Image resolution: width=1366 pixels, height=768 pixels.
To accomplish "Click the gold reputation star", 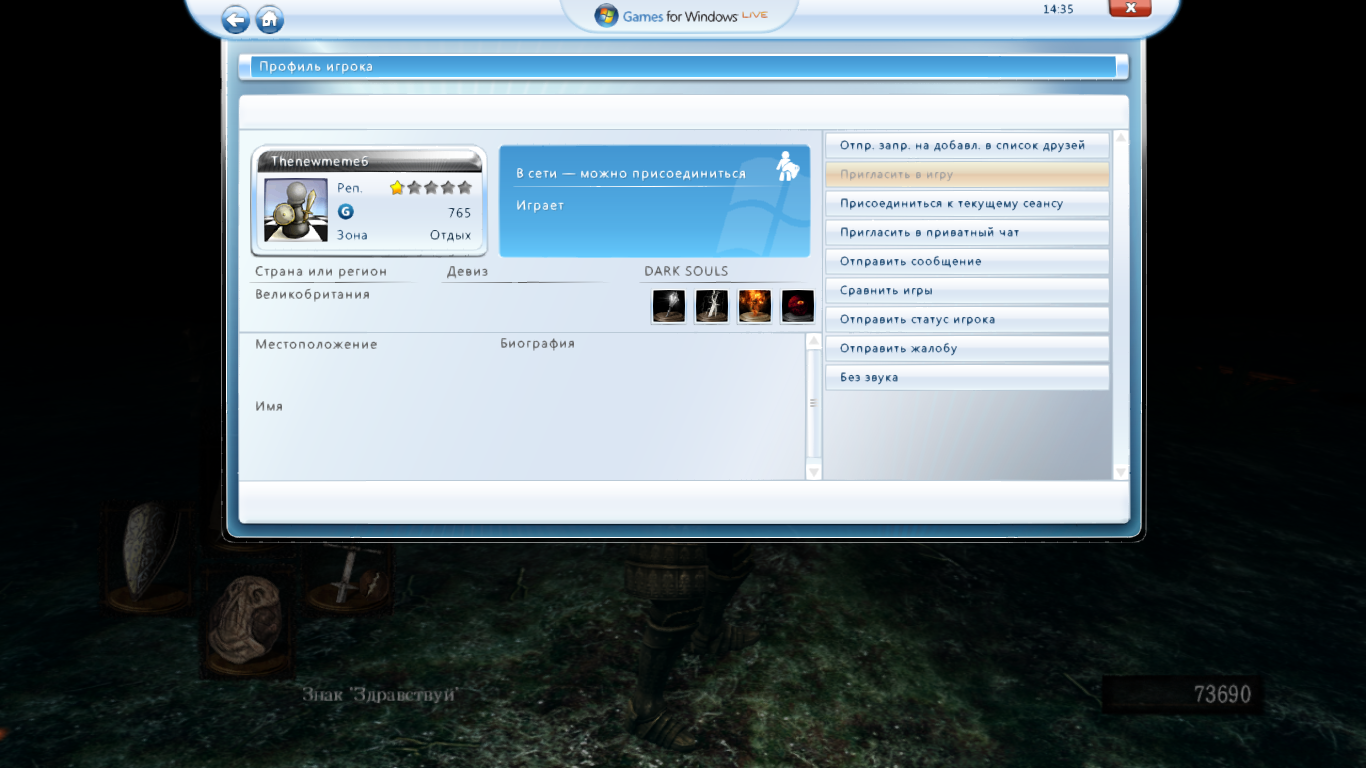I will coord(397,187).
